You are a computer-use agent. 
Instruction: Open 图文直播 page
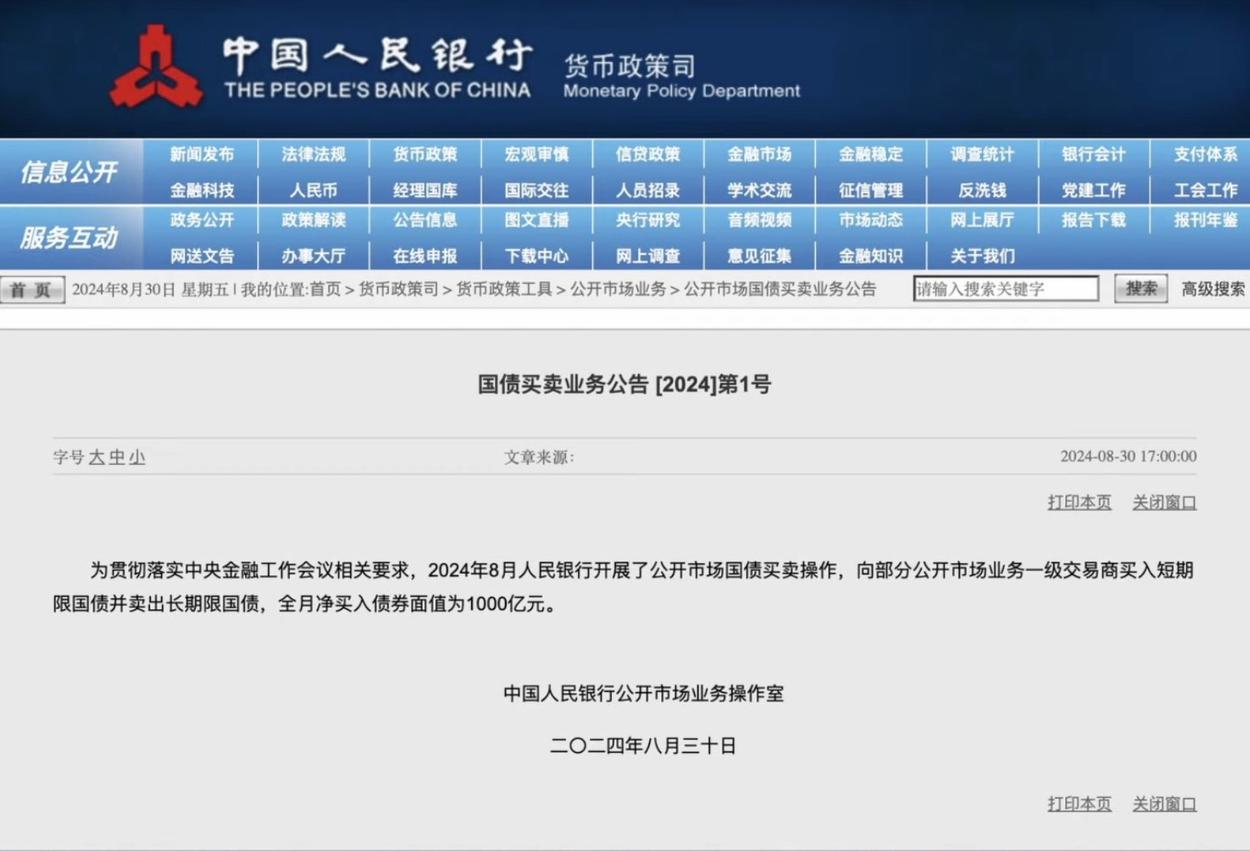tap(537, 220)
